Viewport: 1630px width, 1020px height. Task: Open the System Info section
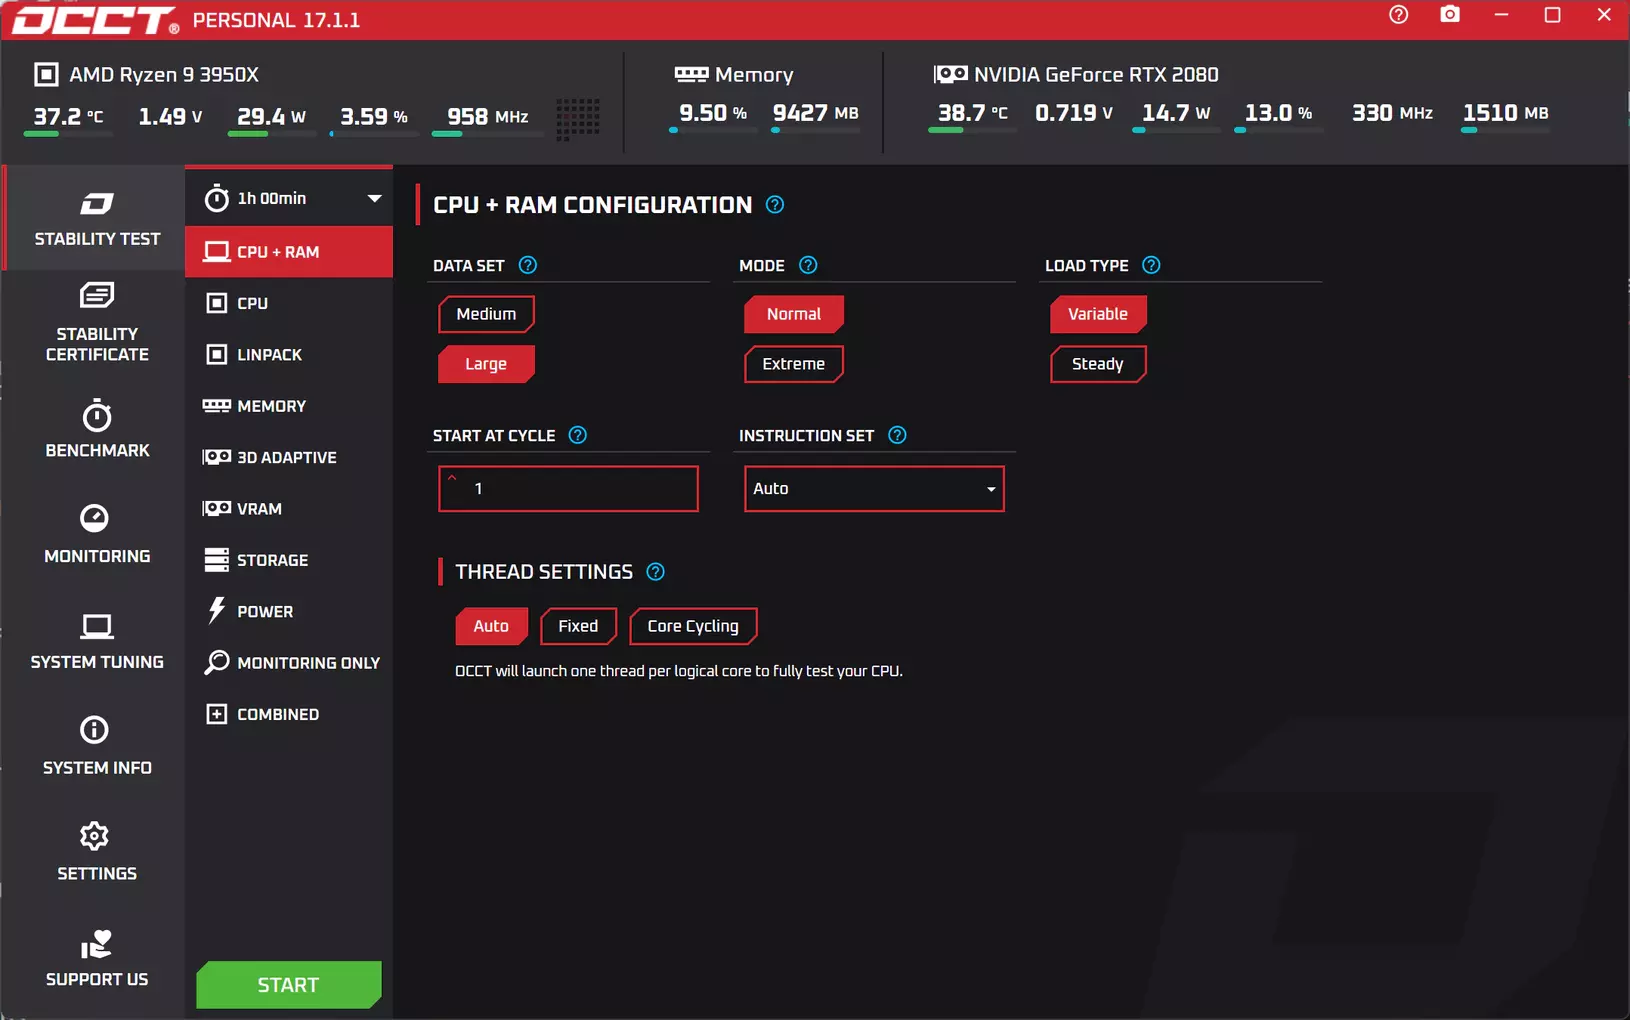[x=97, y=746]
